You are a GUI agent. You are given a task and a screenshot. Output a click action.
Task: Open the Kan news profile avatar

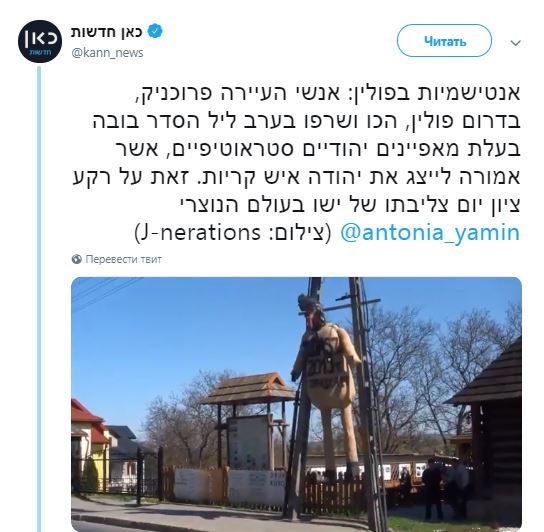[40, 41]
